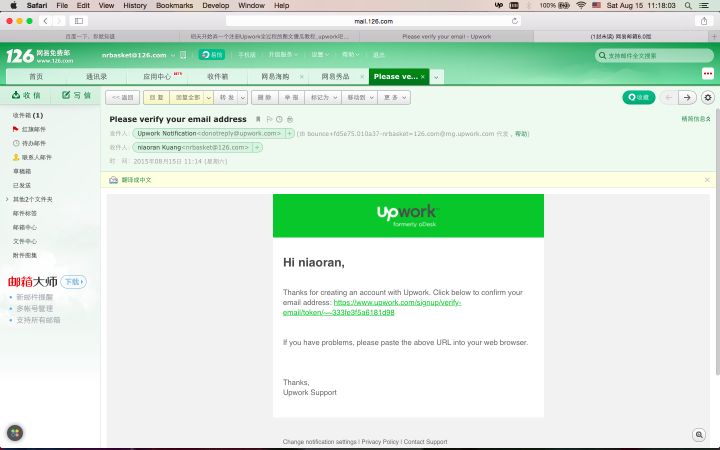Viewport: 720px width, 450px height.
Task: Collapse header details via 精简信息 toggle
Action: coord(696,119)
